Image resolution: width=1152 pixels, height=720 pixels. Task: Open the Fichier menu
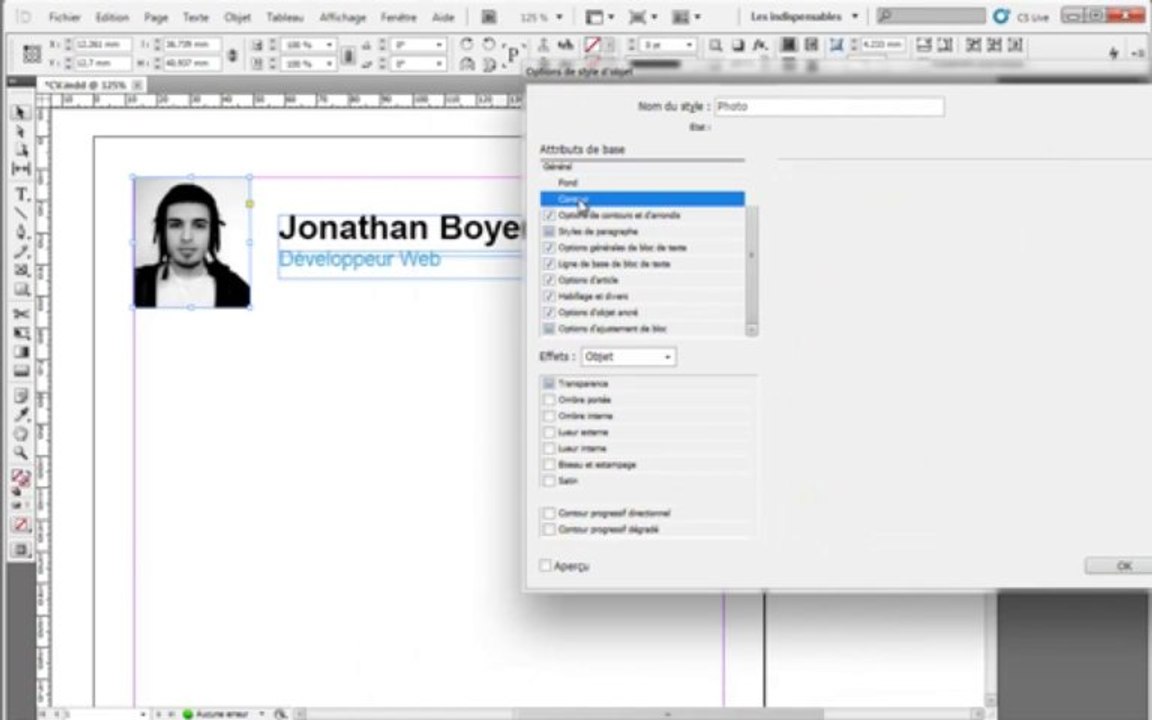tap(65, 17)
